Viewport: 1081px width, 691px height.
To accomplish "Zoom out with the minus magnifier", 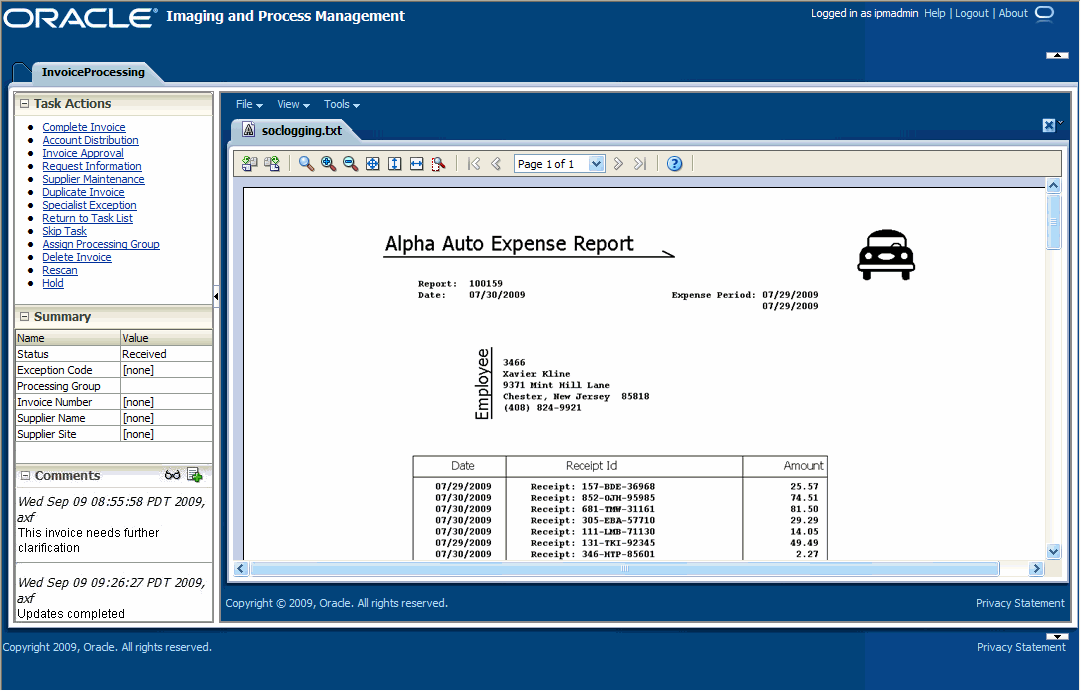I will (350, 163).
